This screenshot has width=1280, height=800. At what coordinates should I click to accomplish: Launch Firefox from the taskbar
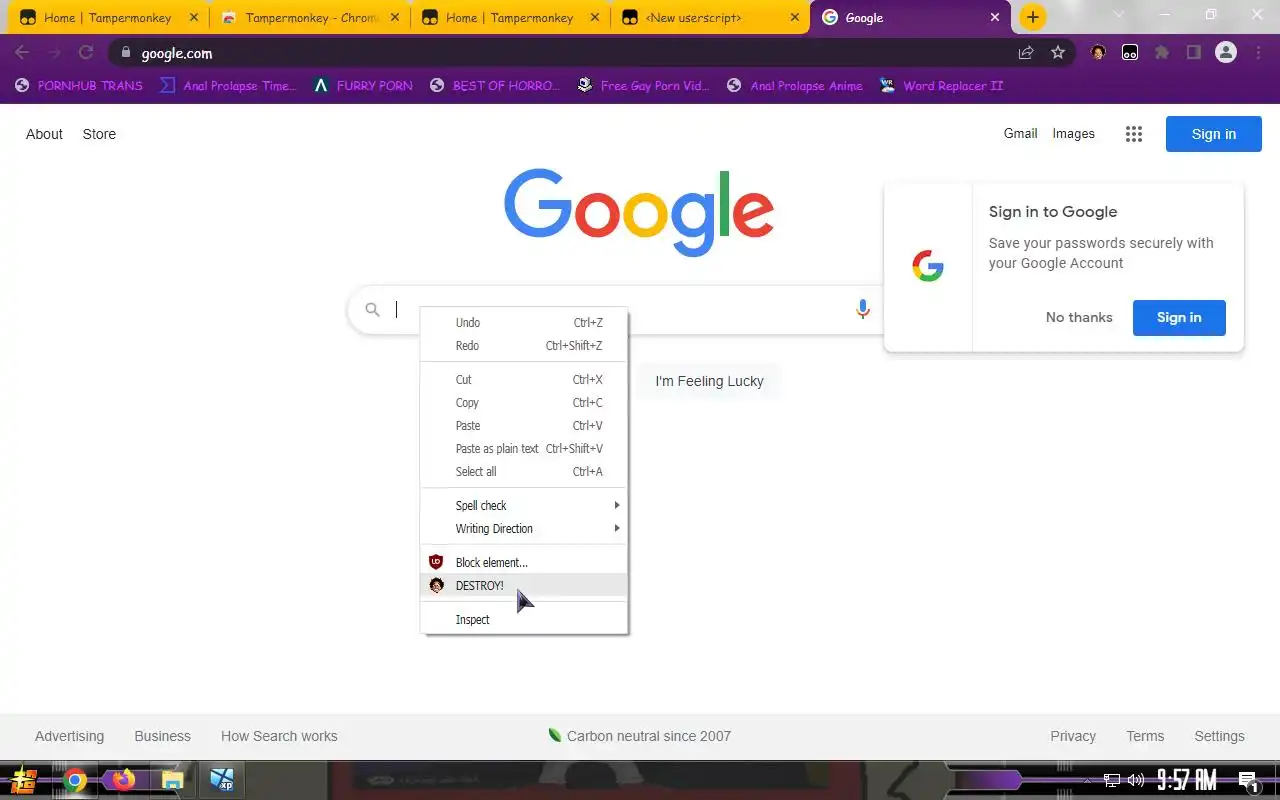(x=123, y=779)
